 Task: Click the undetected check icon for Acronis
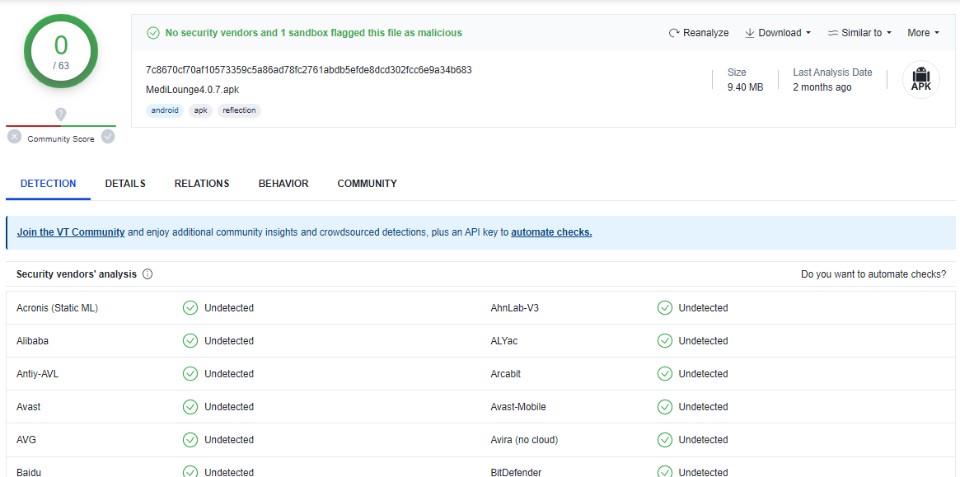click(x=190, y=308)
